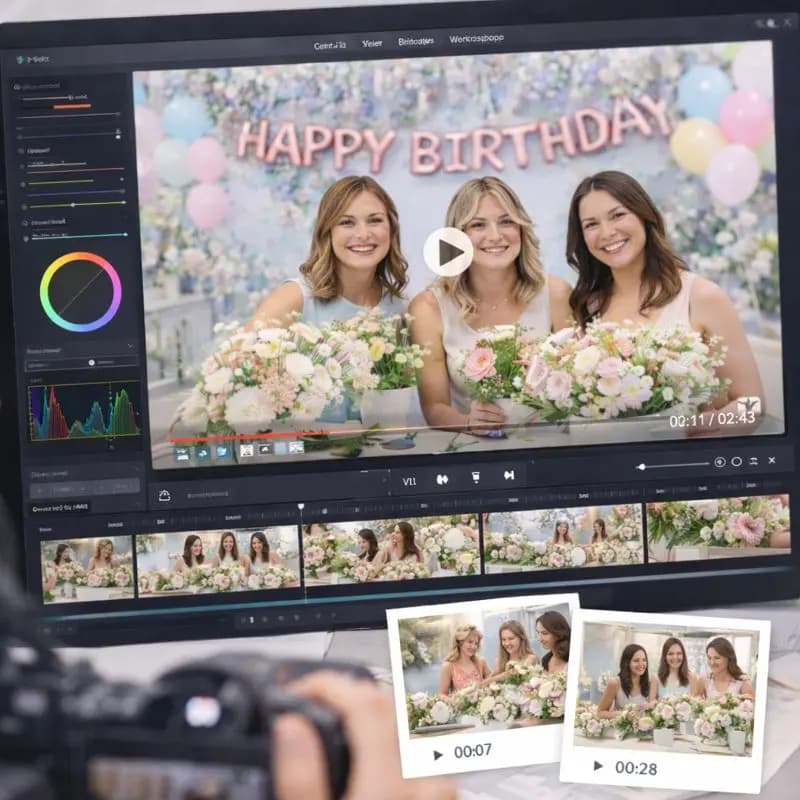Image resolution: width=800 pixels, height=800 pixels.
Task: Click the app logo icon in the title bar
Action: click(x=22, y=57)
